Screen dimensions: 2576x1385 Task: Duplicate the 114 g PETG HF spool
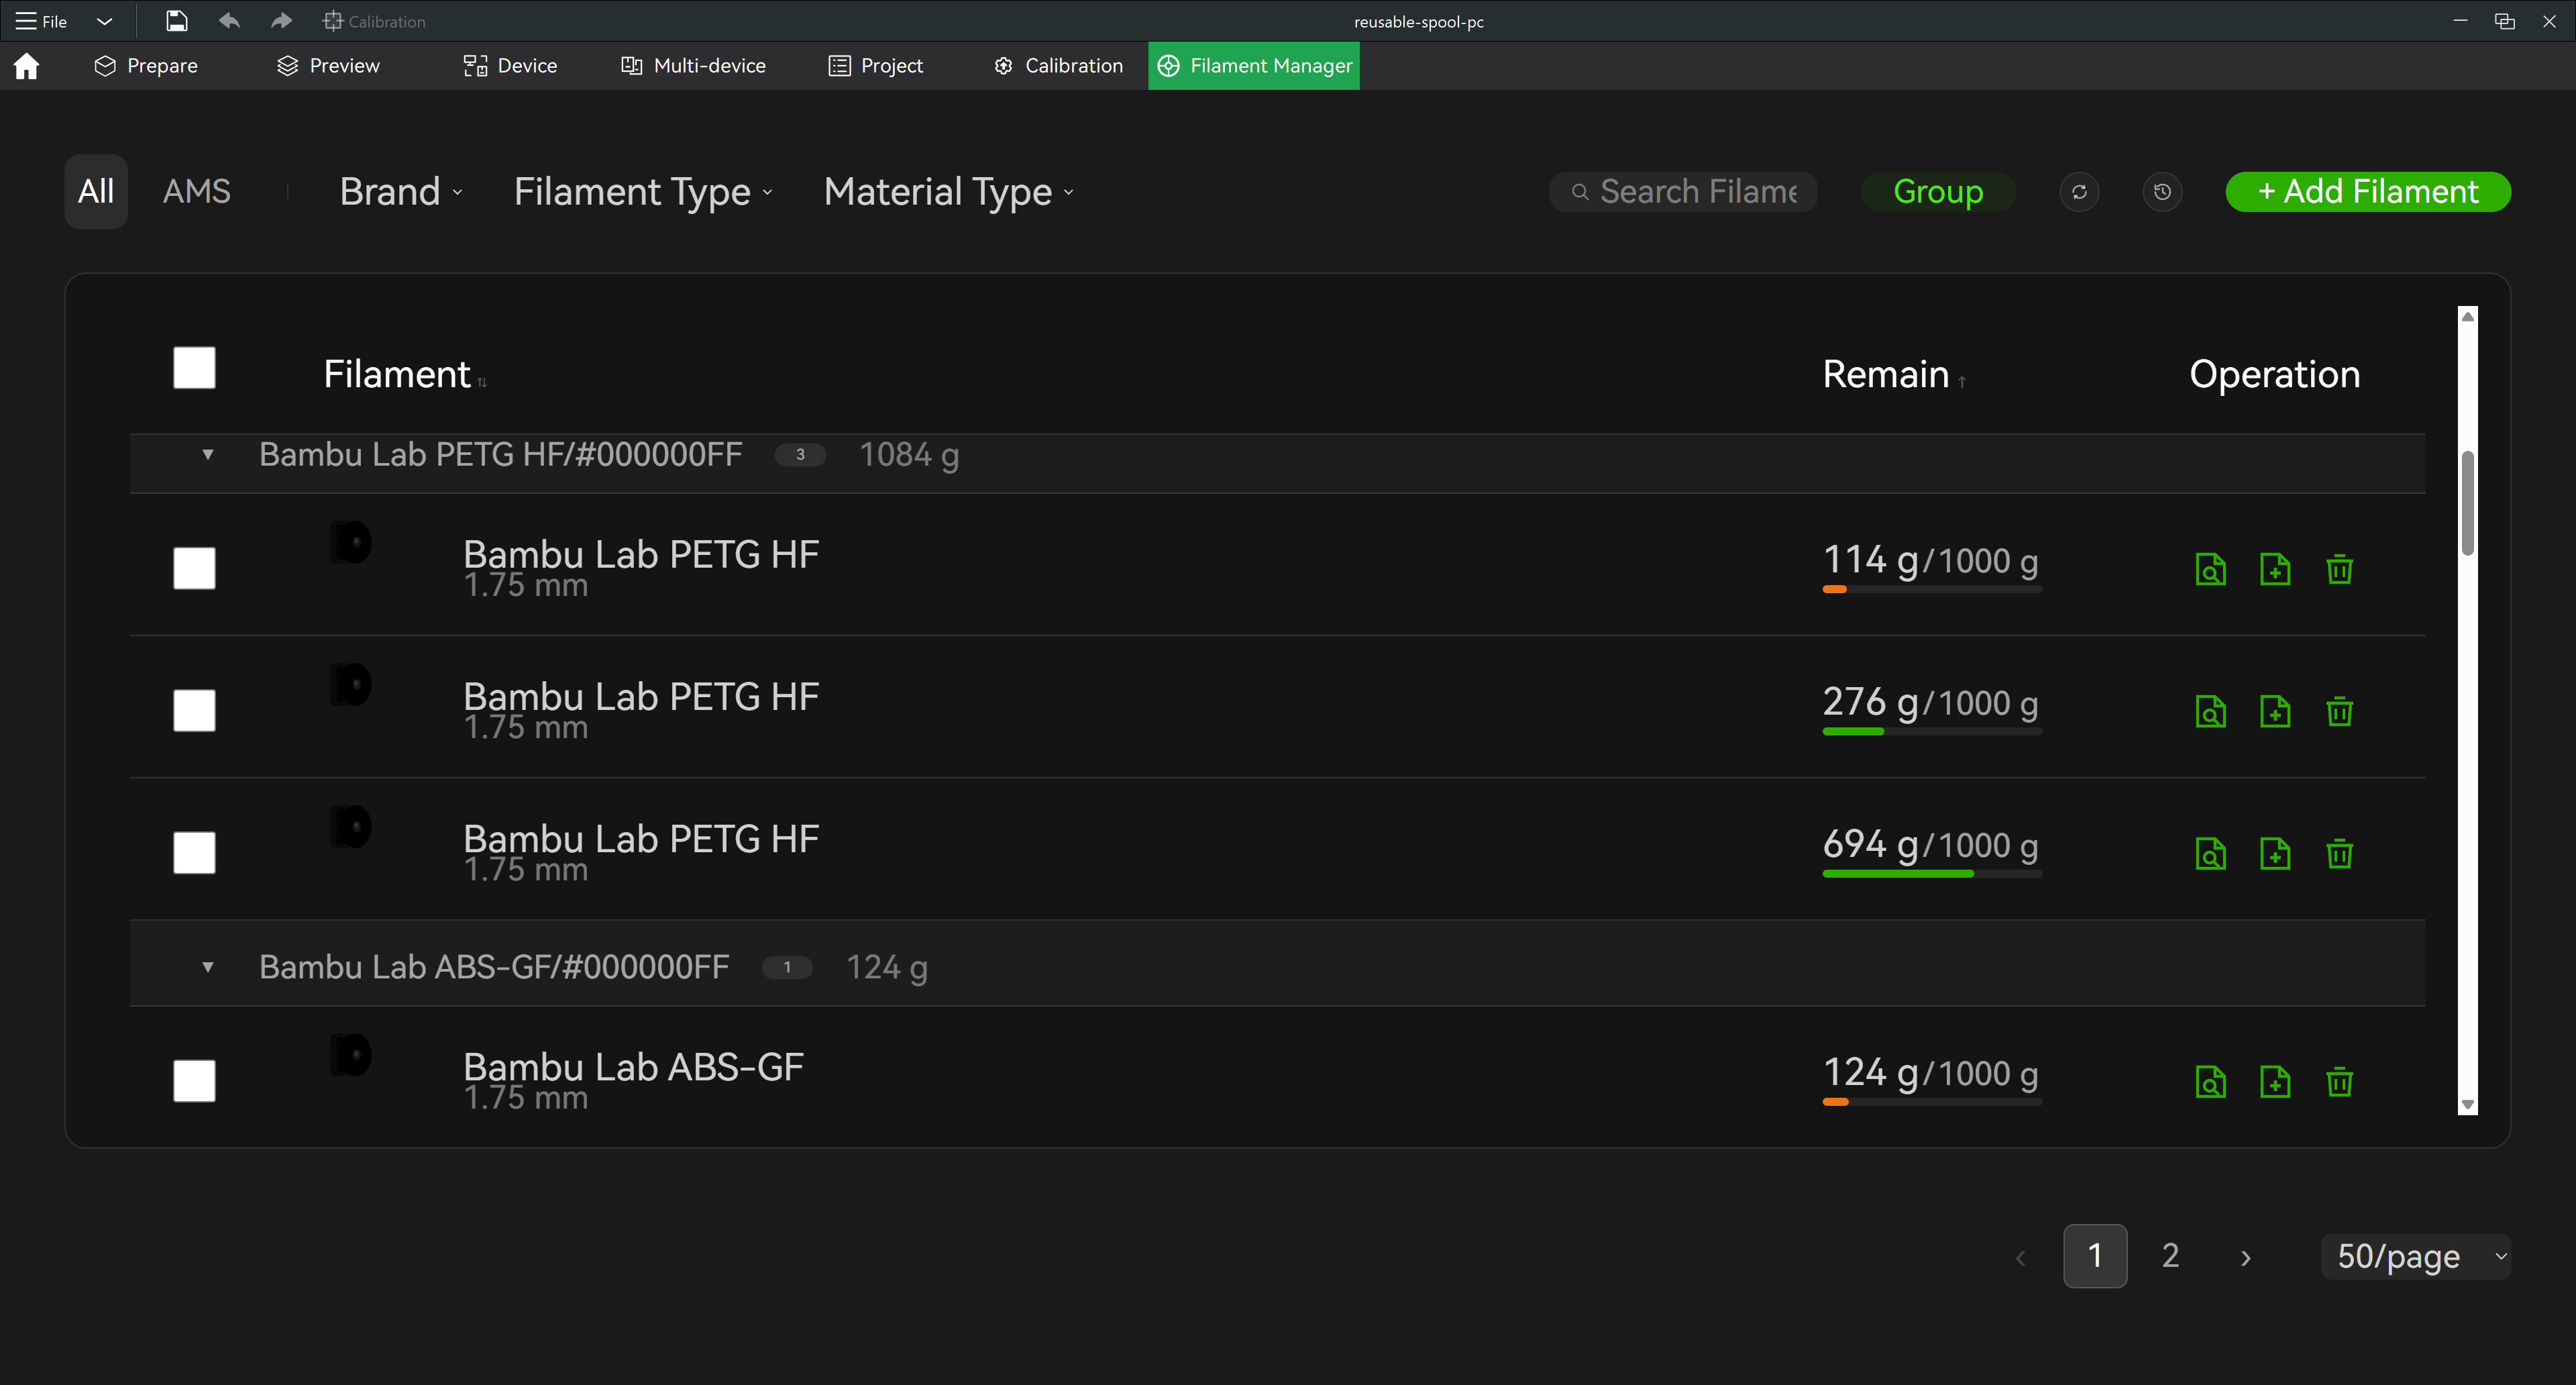click(2275, 569)
